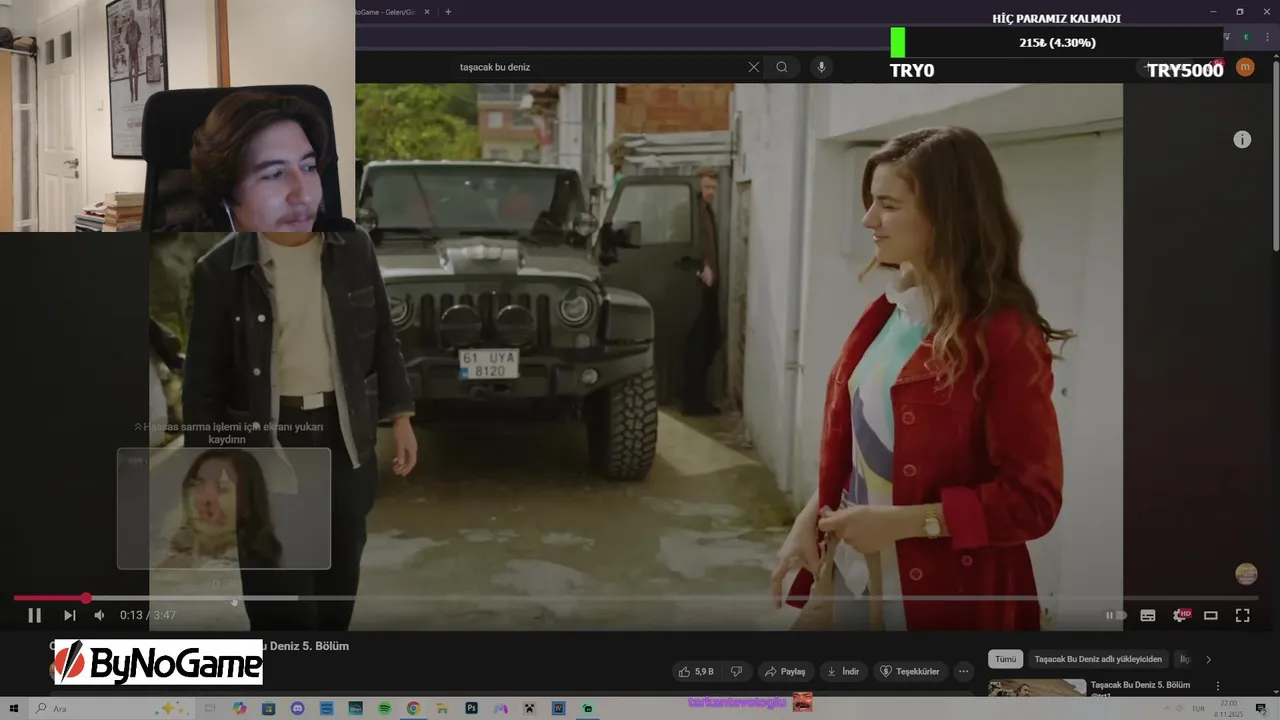Image resolution: width=1280 pixels, height=720 pixels.
Task: Select 'Taşacak Bu Deniz adlı yükleyiciden' chip
Action: coord(1098,659)
